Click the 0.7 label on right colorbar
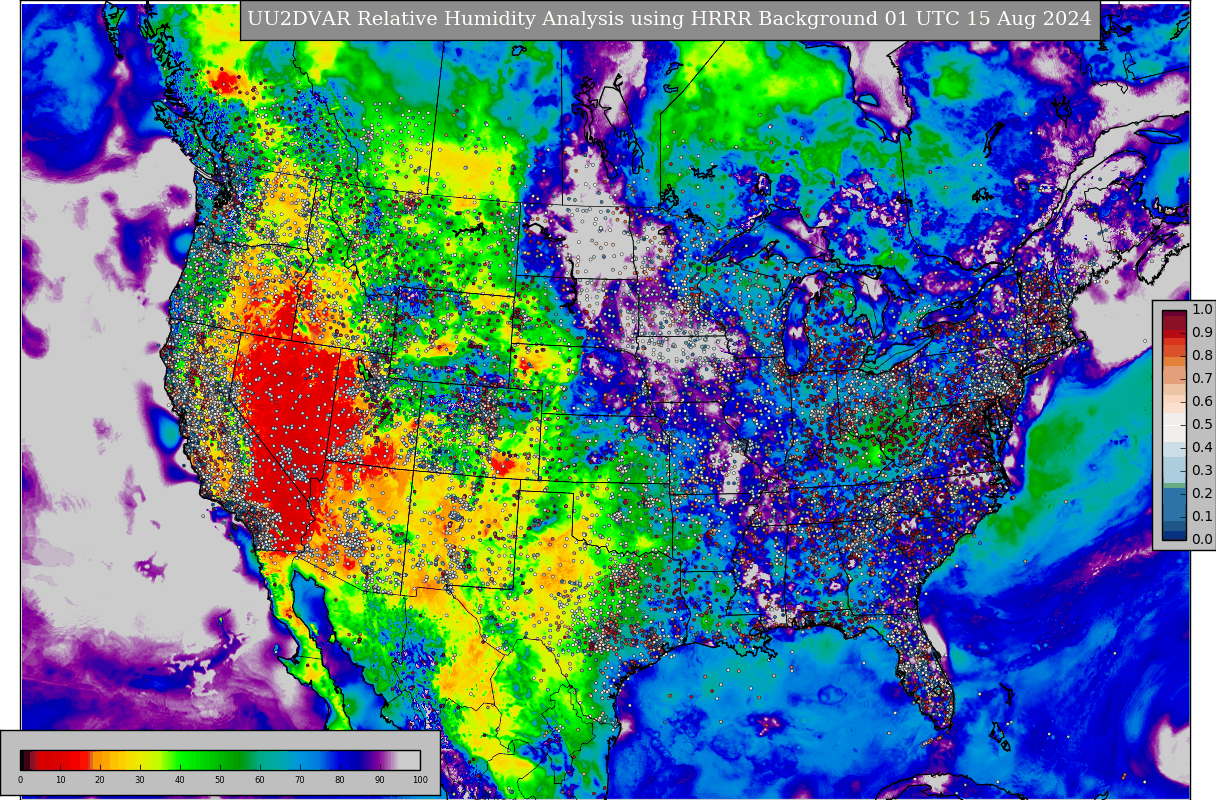 tap(1202, 378)
